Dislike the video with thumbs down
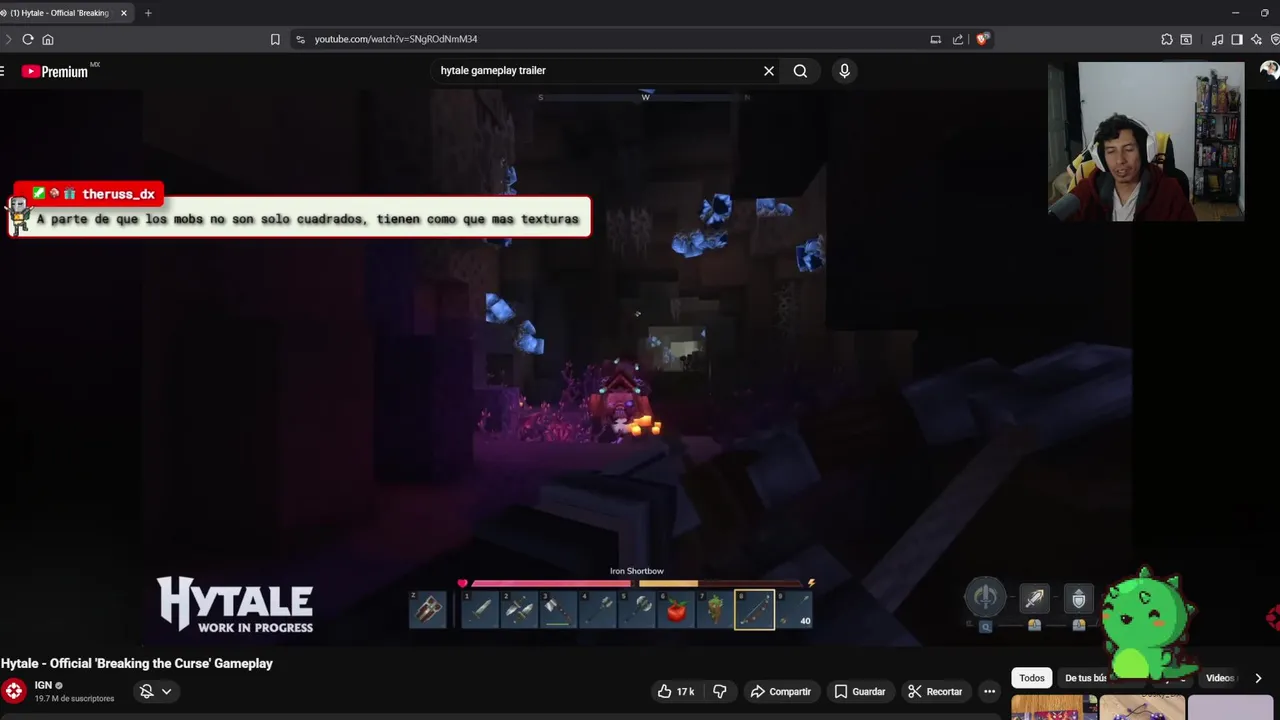Screen dimensions: 1280x720 pos(720,691)
